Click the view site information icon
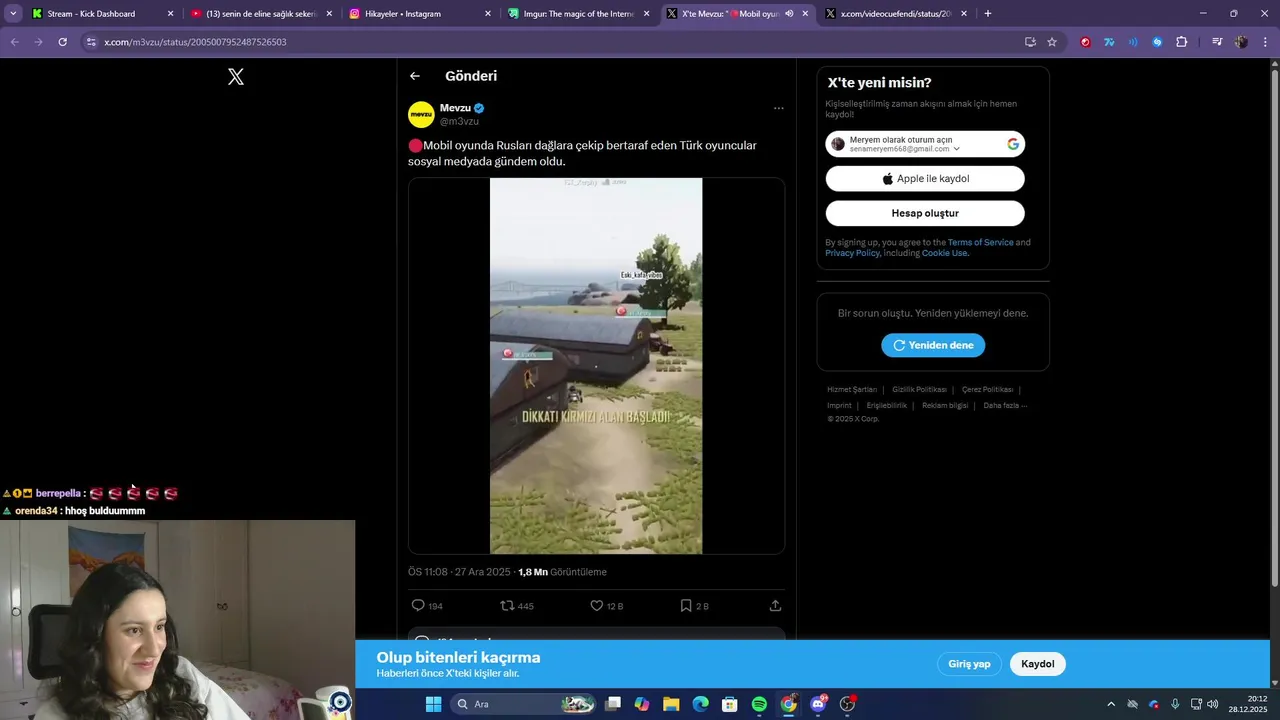The height and width of the screenshot is (720, 1280). click(91, 42)
